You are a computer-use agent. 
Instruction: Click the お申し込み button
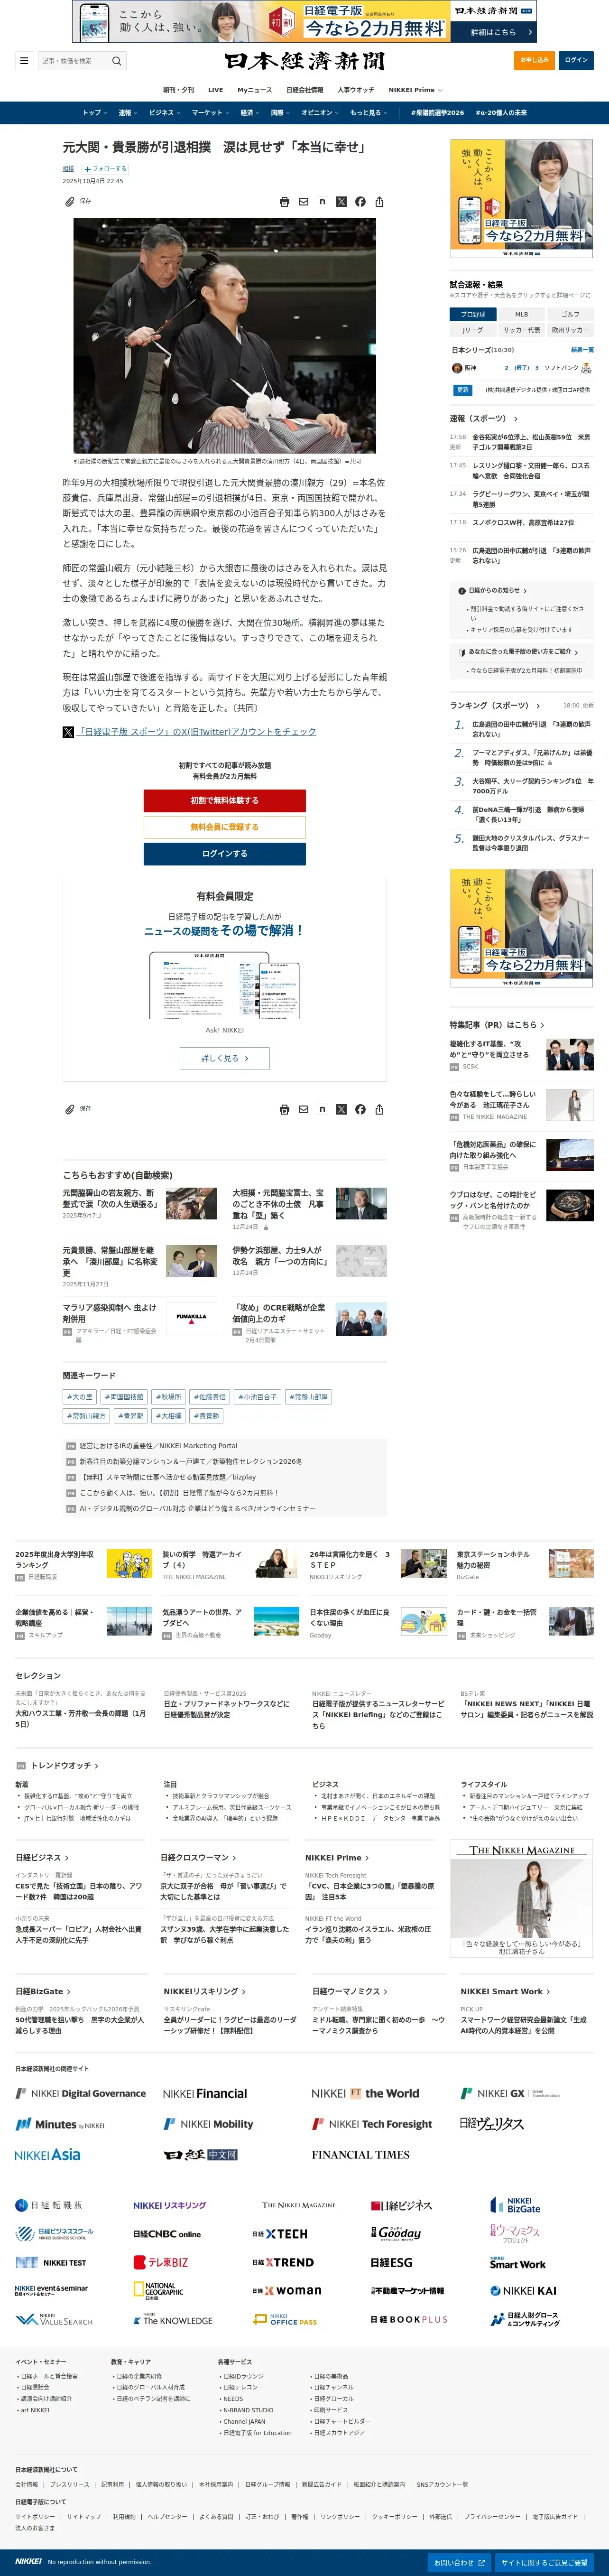tap(534, 60)
